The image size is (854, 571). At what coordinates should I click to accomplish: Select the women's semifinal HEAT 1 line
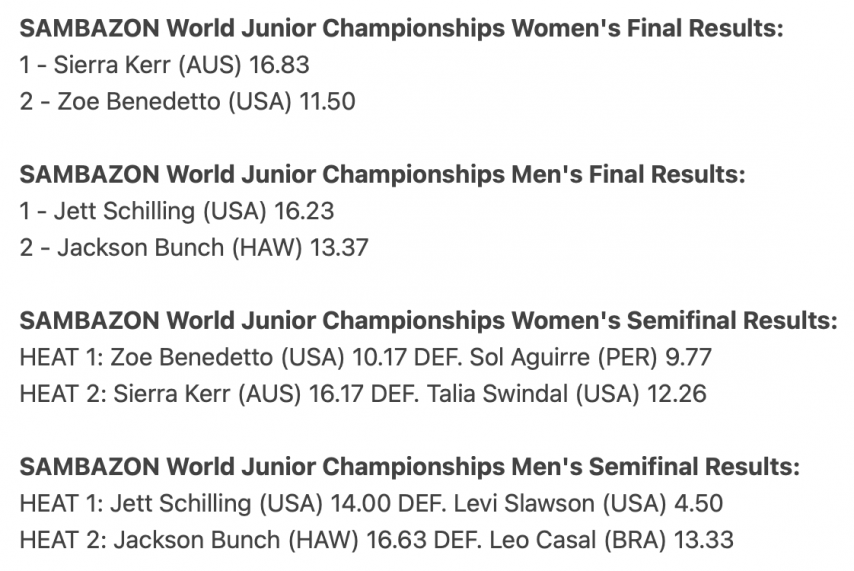pyautogui.click(x=365, y=357)
